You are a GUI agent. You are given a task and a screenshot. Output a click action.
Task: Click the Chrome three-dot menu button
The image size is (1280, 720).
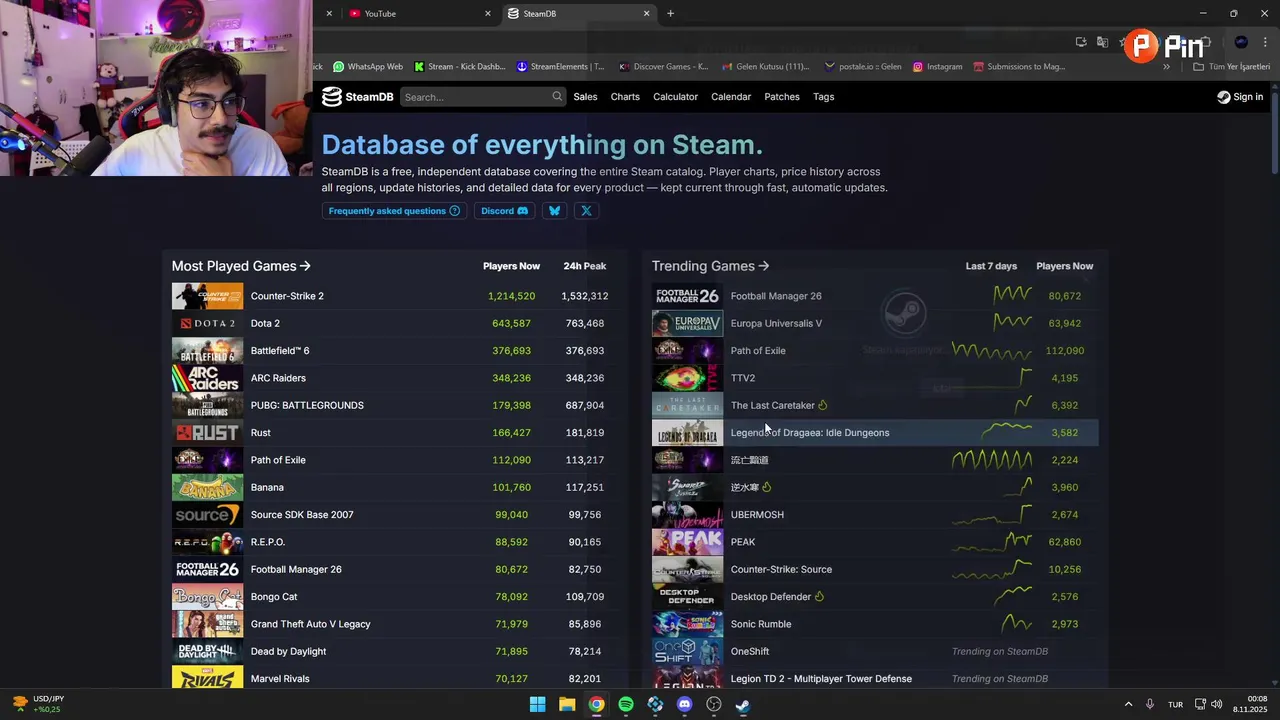pos(1267,42)
